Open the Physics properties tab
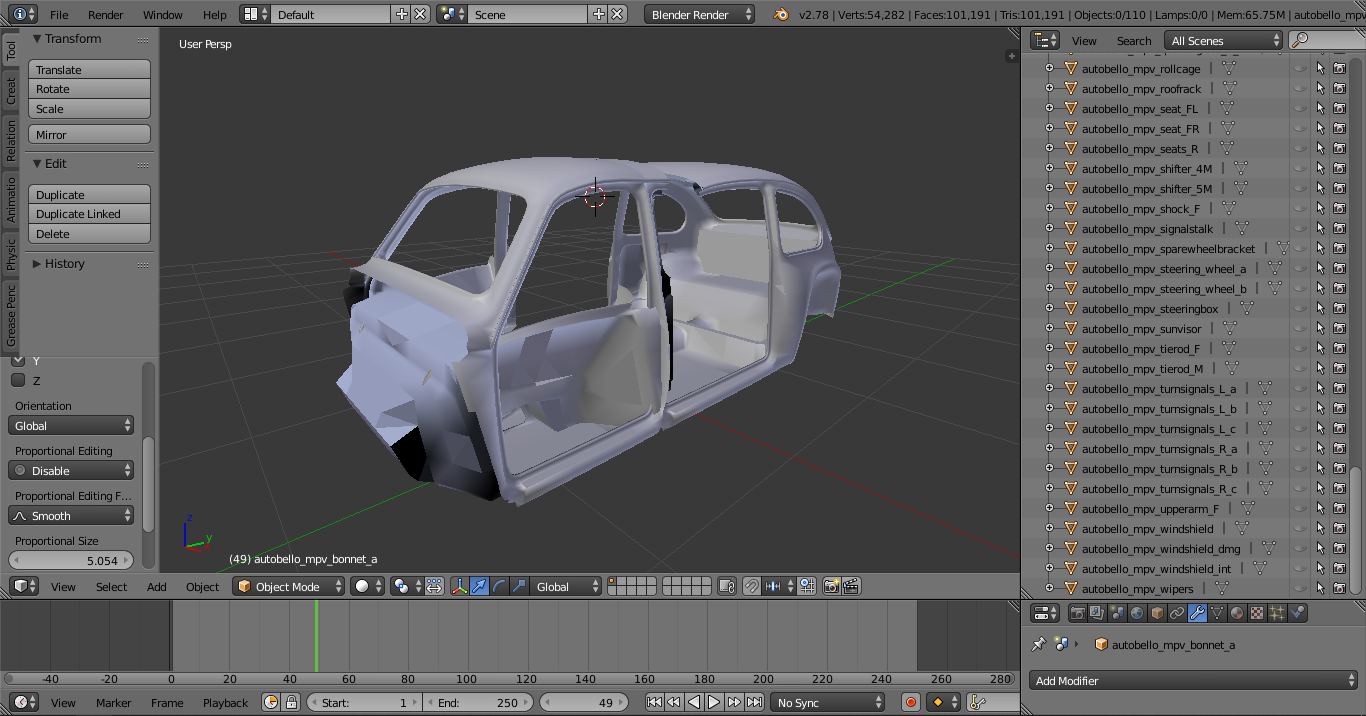This screenshot has height=716, width=1366. tap(1297, 613)
